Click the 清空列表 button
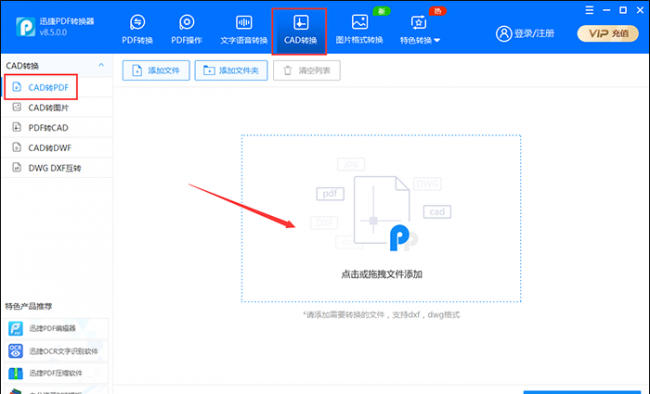Image resolution: width=650 pixels, height=394 pixels. coord(307,71)
